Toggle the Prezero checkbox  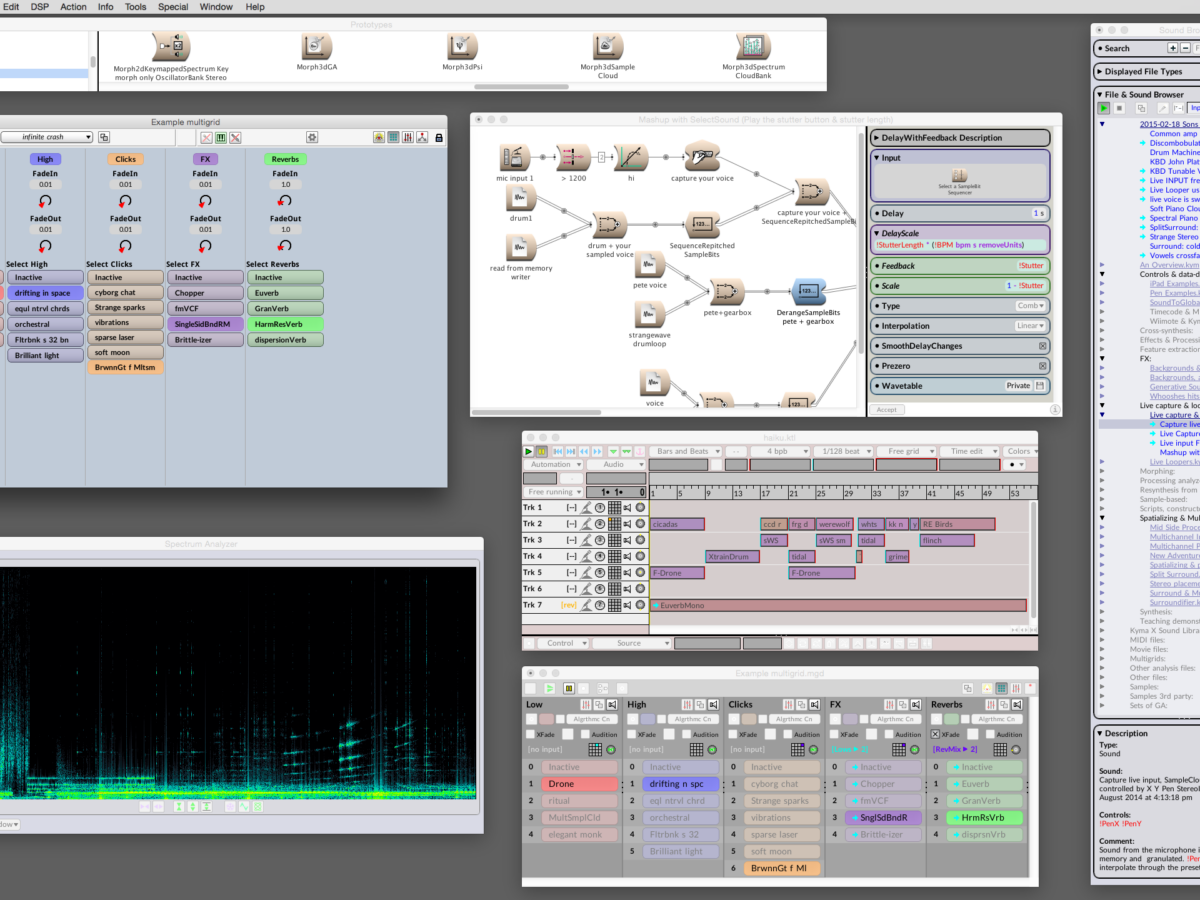[1042, 366]
